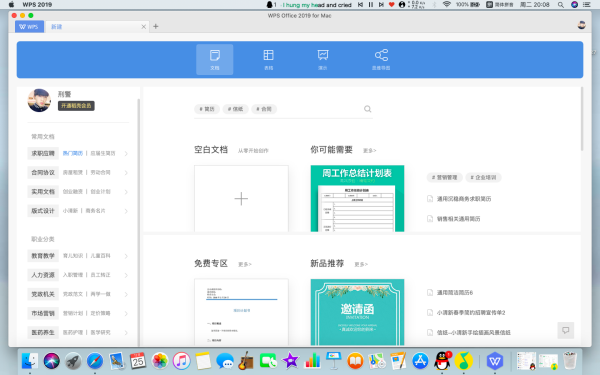This screenshot has height=375, width=600.
Task: Open Numbers chart icon in Dock
Action: (312, 360)
